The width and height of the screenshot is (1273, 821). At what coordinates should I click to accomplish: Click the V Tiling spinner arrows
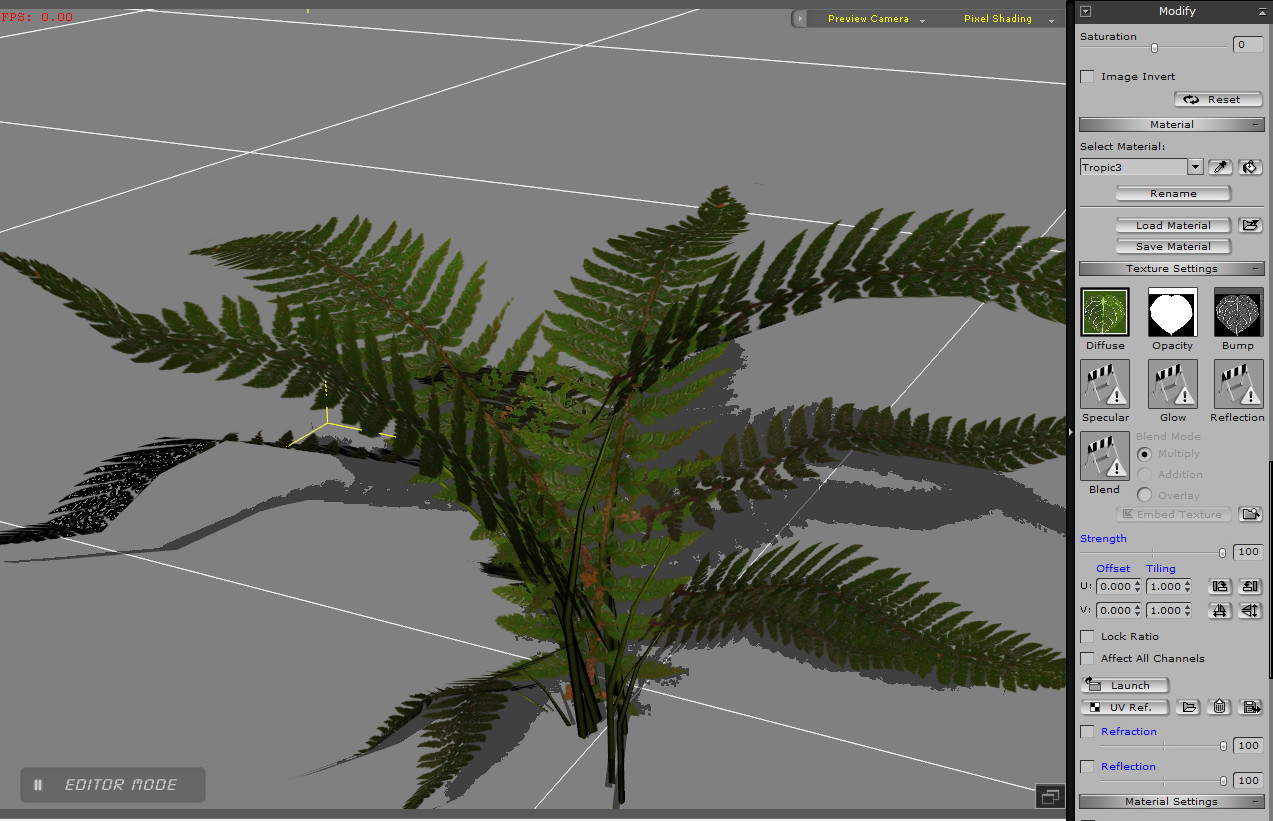pyautogui.click(x=1188, y=610)
